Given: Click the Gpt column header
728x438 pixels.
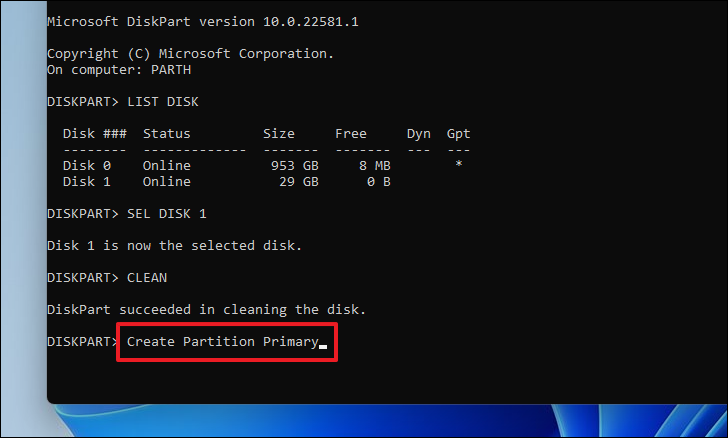Looking at the screenshot, I should click(x=459, y=135).
